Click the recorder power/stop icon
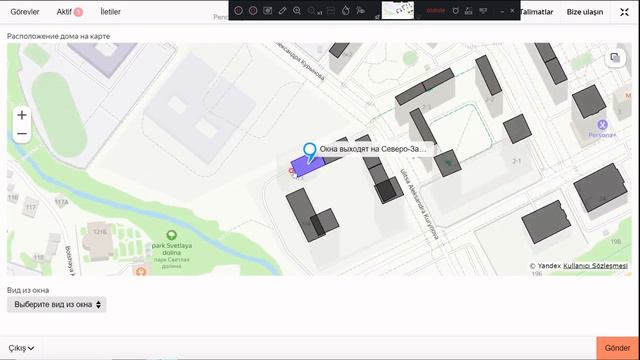This screenshot has height=360, width=640. click(x=238, y=11)
